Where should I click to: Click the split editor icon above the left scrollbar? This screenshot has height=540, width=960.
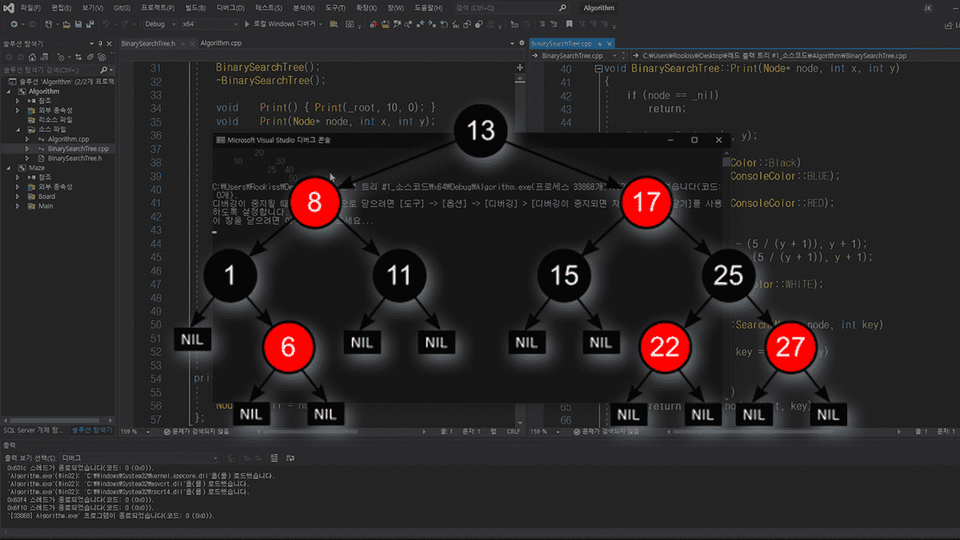(x=520, y=67)
